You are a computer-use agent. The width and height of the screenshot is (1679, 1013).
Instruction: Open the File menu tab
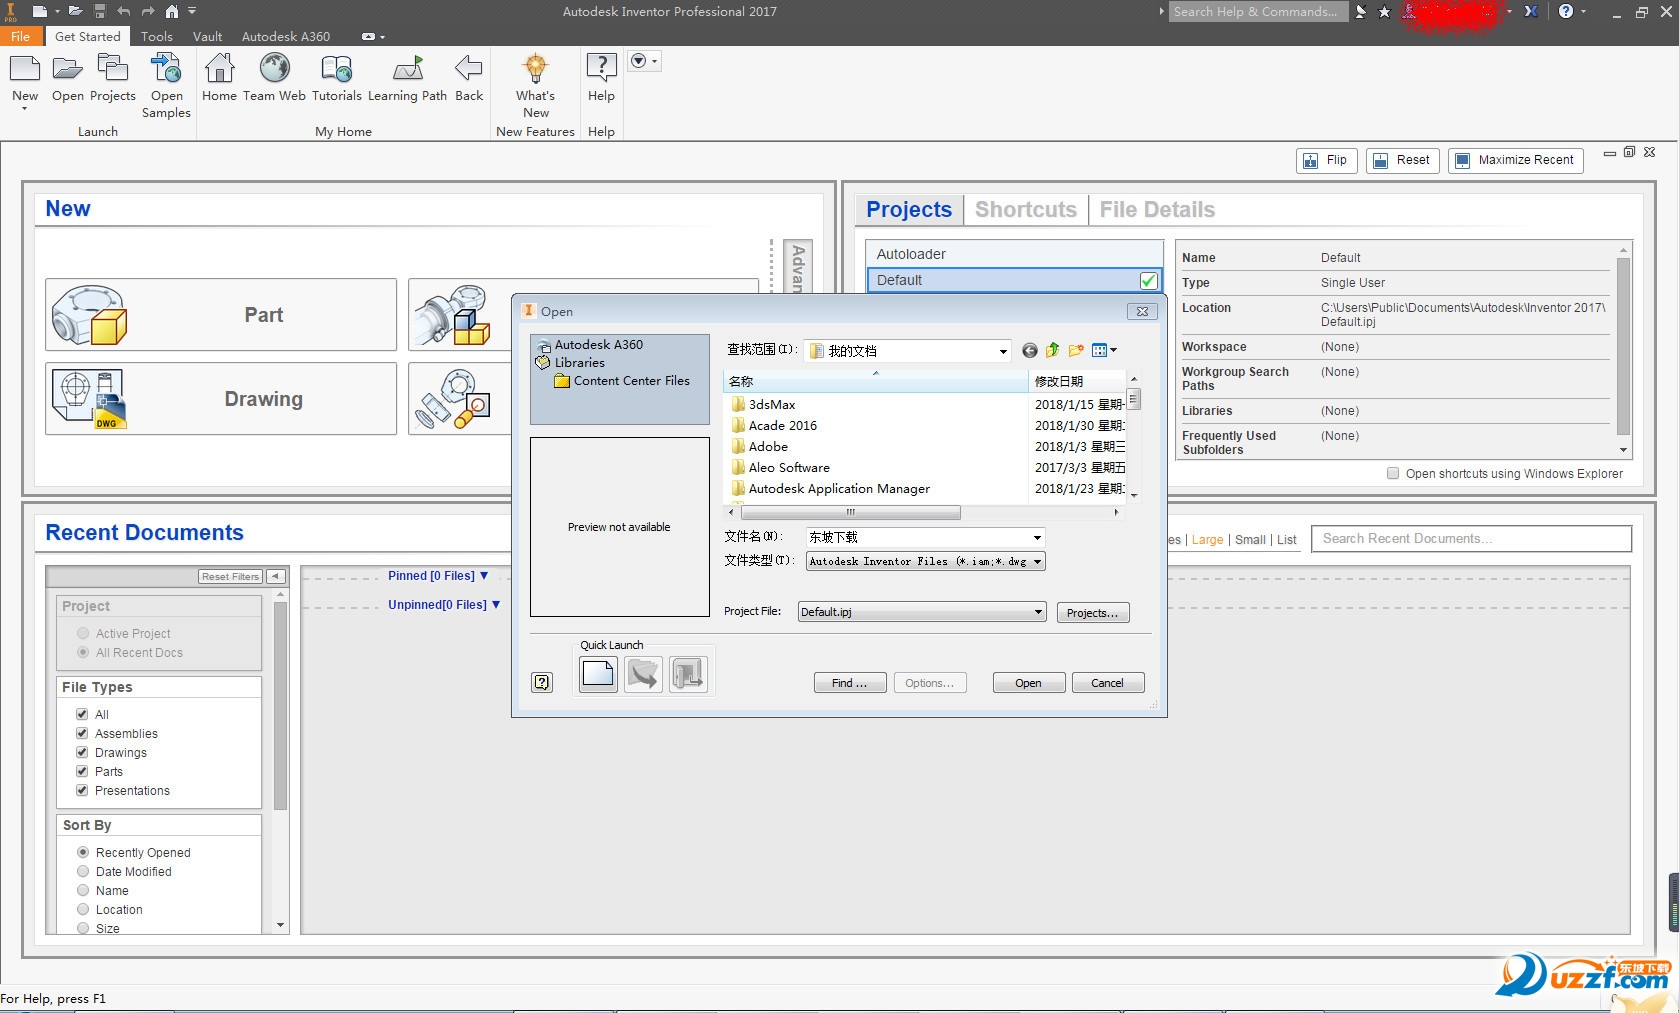point(21,36)
